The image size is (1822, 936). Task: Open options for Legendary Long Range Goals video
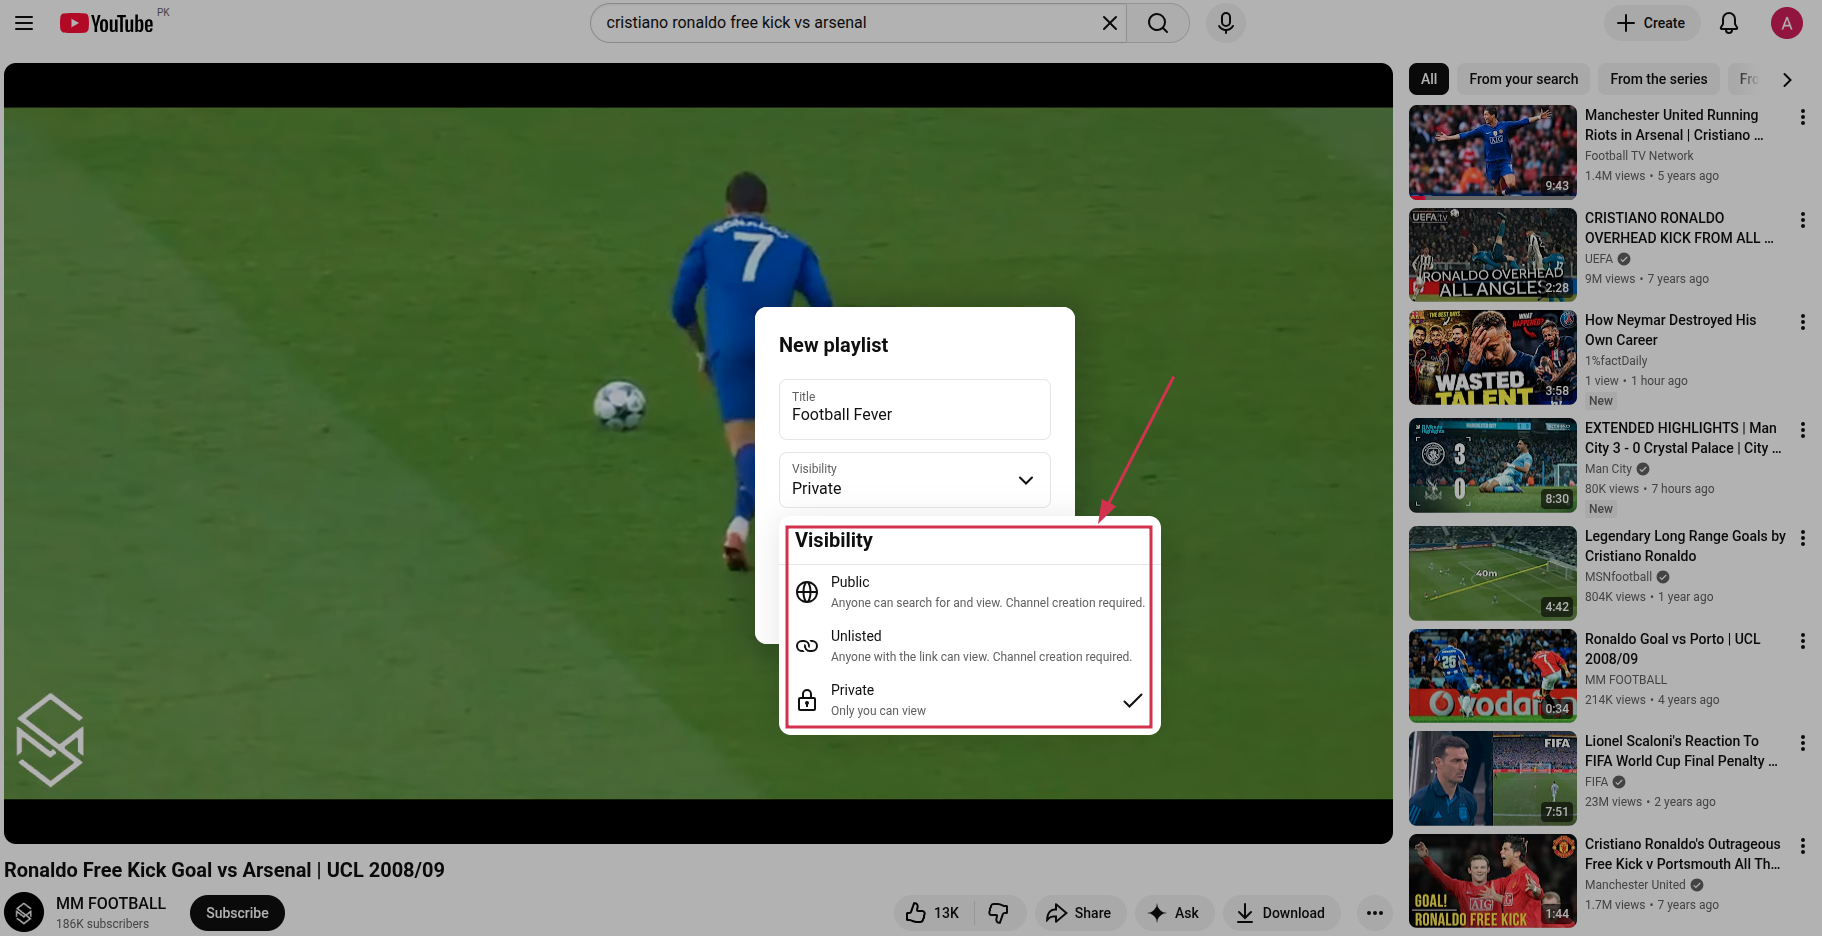pyautogui.click(x=1803, y=538)
